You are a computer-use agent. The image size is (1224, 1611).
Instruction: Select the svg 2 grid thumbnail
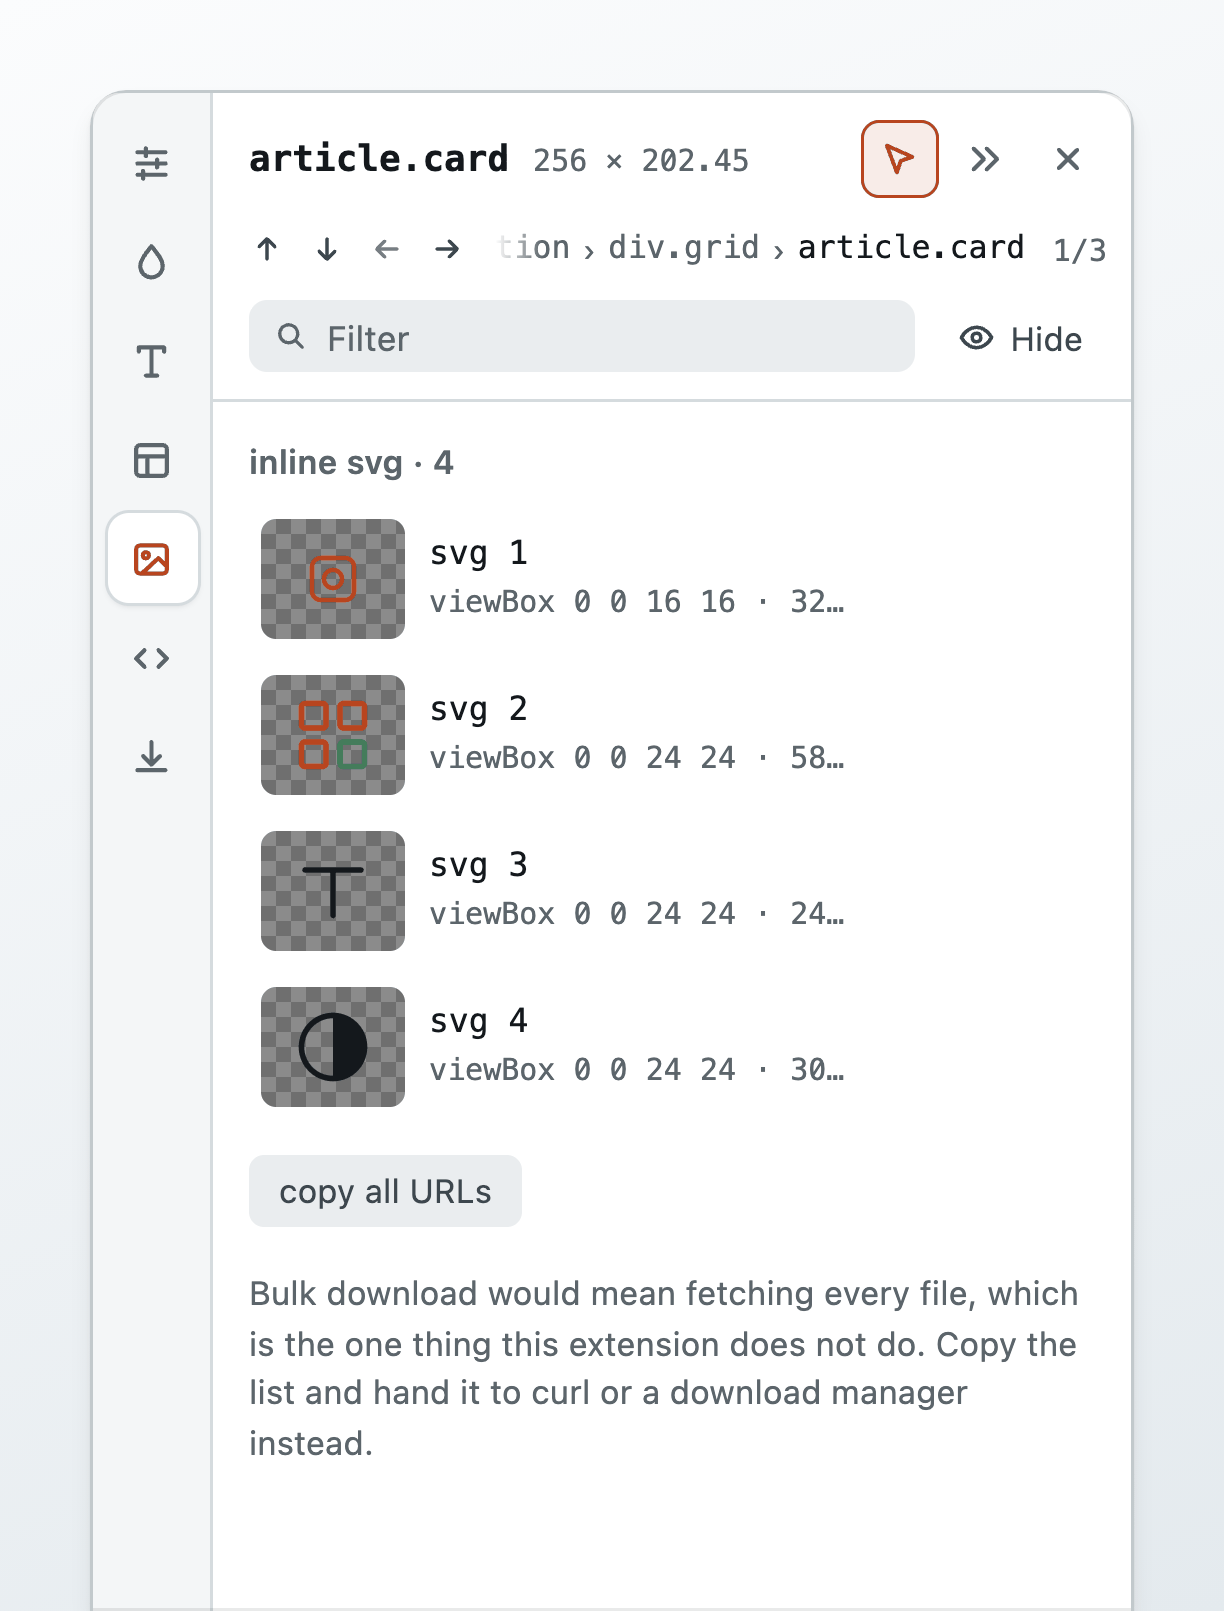tap(333, 735)
